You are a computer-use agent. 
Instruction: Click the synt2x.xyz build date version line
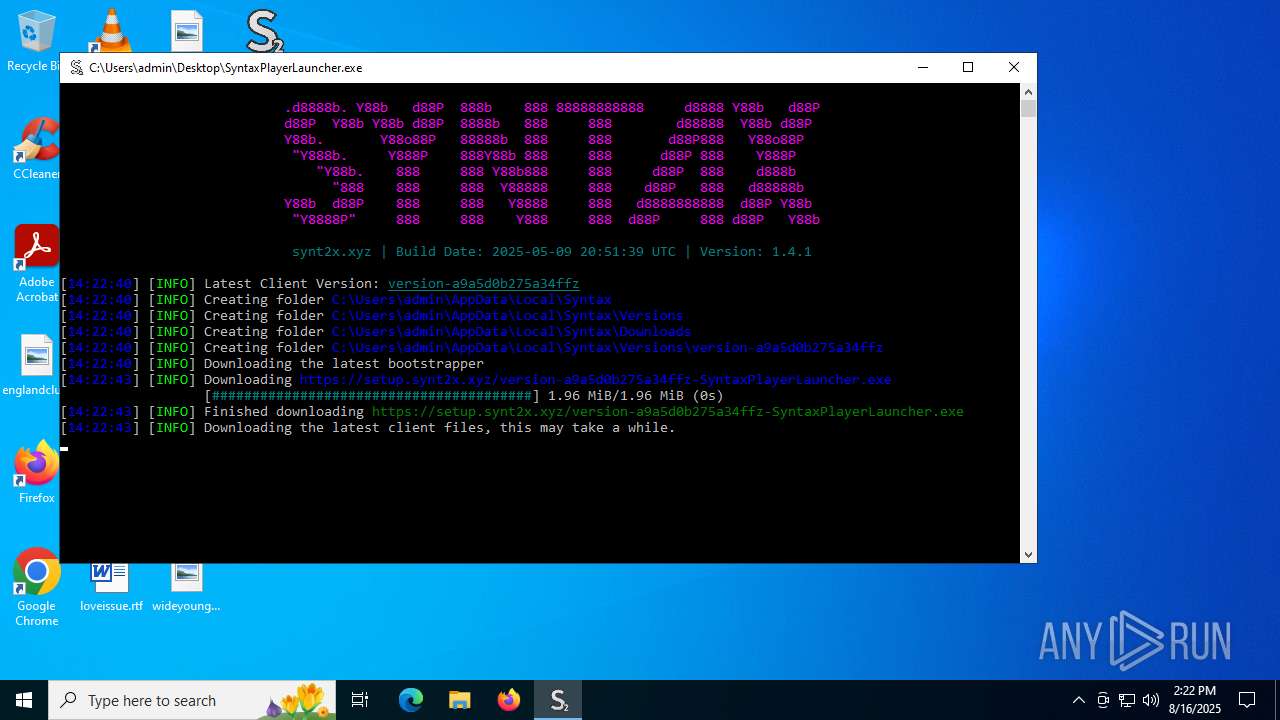point(551,252)
